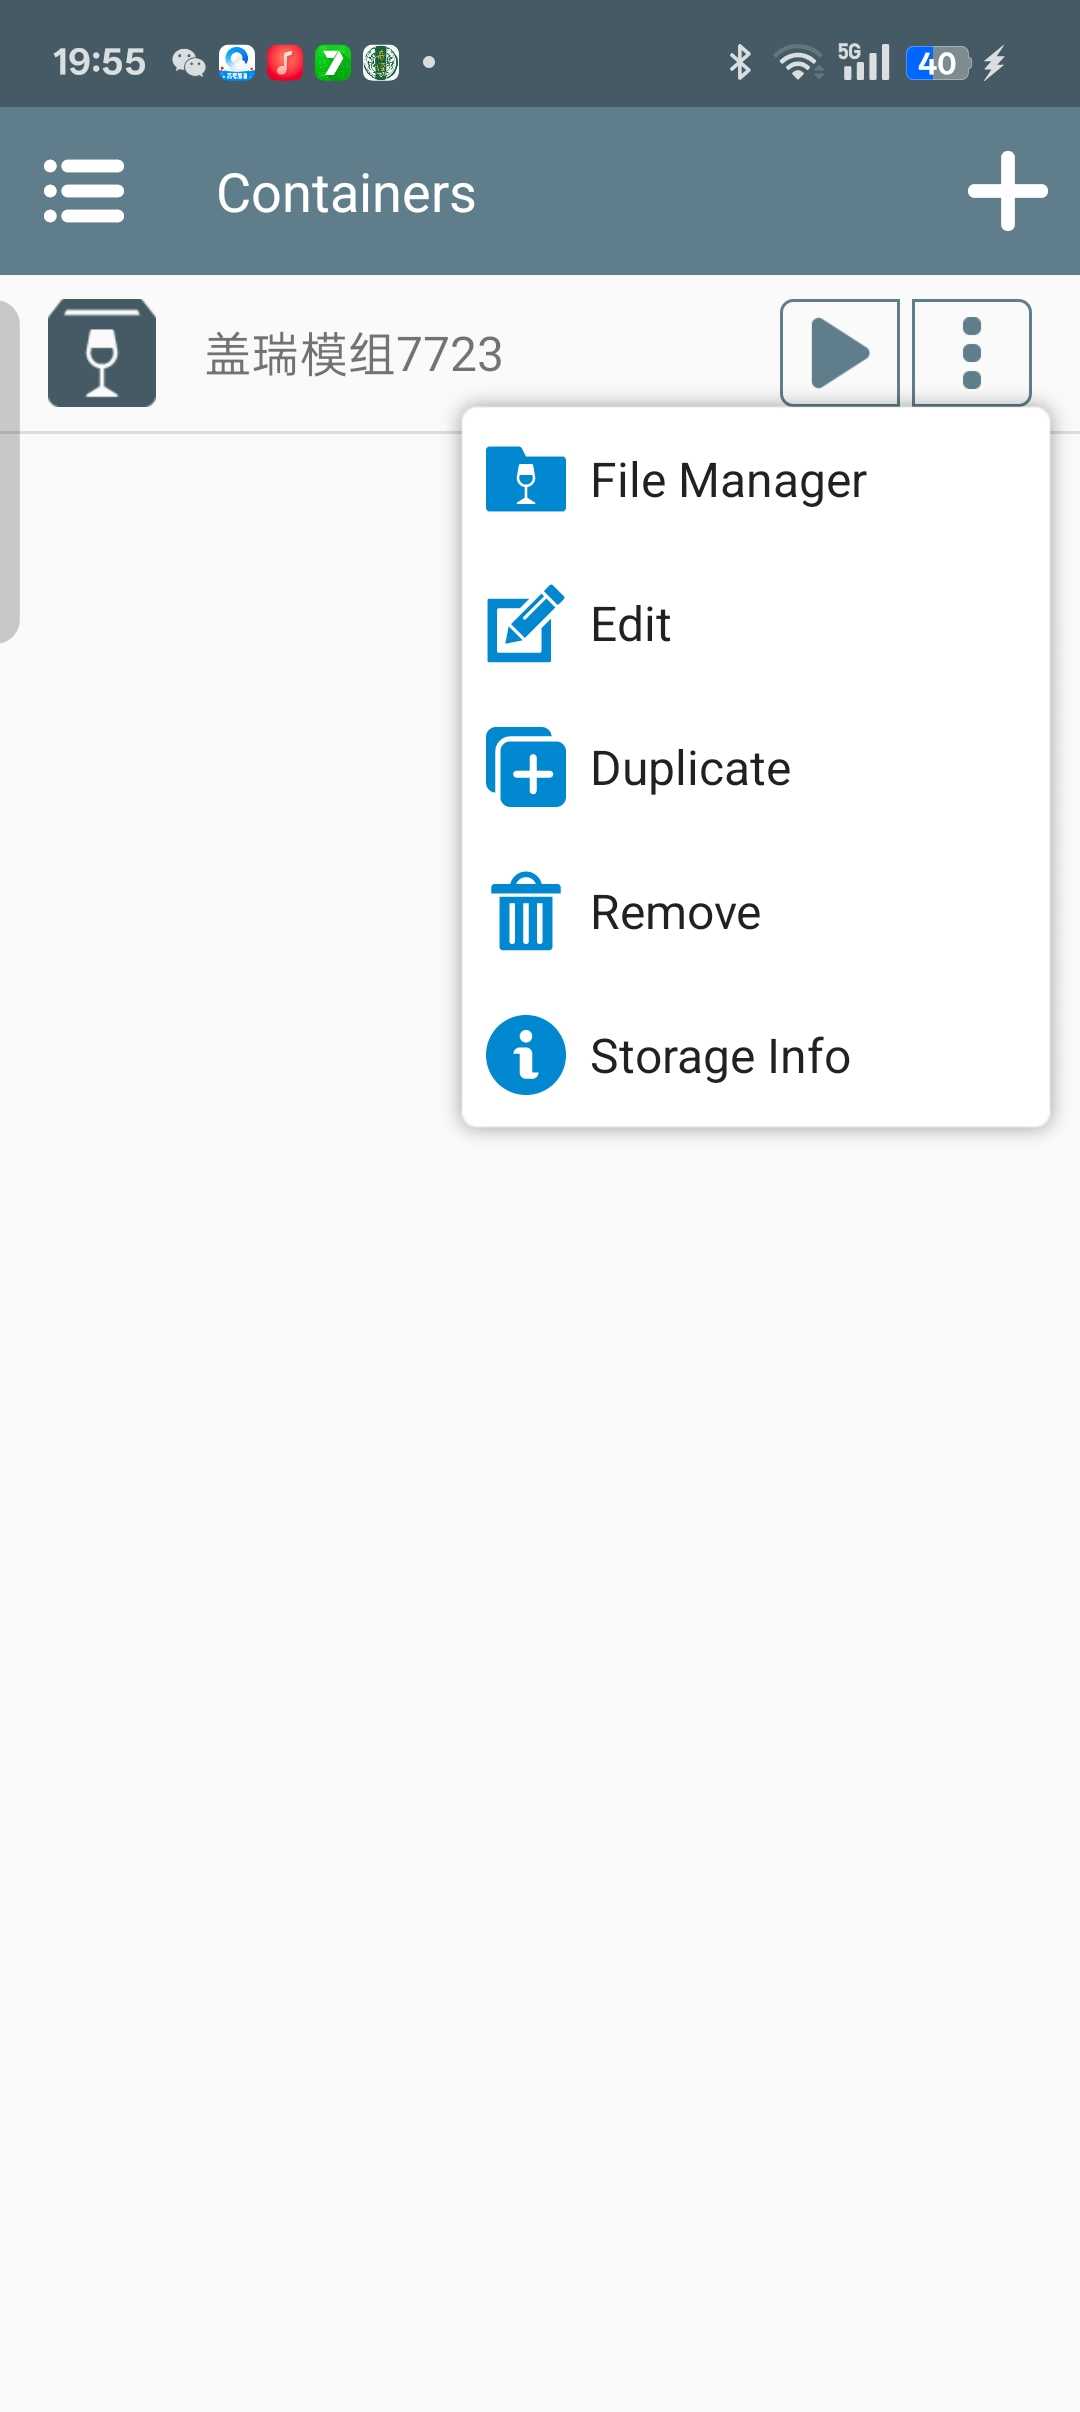Image resolution: width=1080 pixels, height=2412 pixels.
Task: Open Storage Info menu entry
Action: [720, 1057]
